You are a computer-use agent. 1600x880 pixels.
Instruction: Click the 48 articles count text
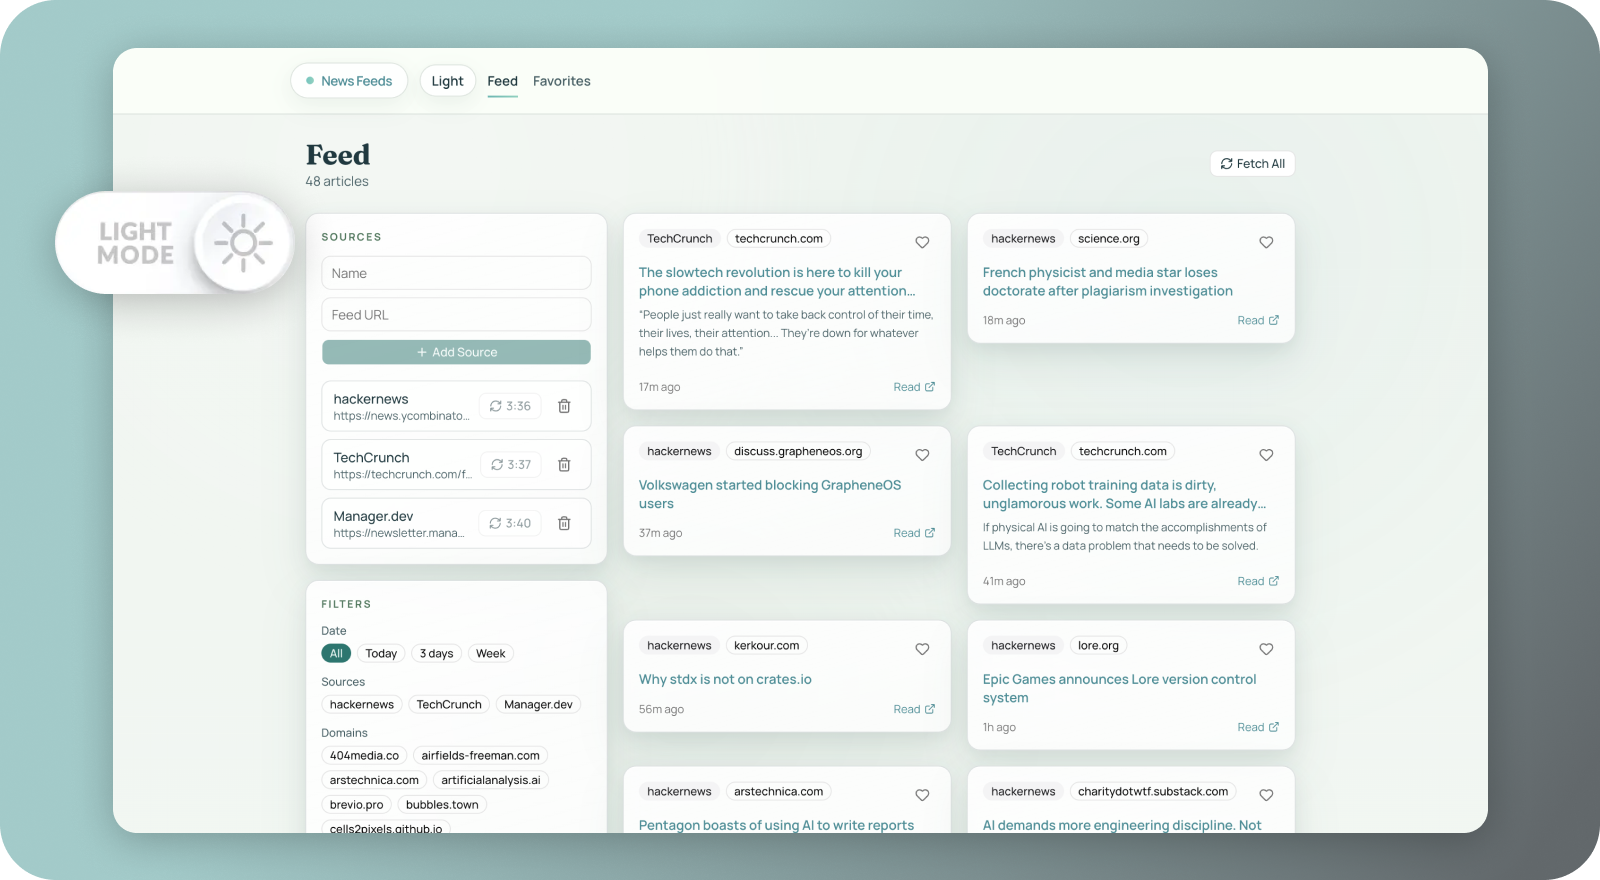tap(337, 181)
